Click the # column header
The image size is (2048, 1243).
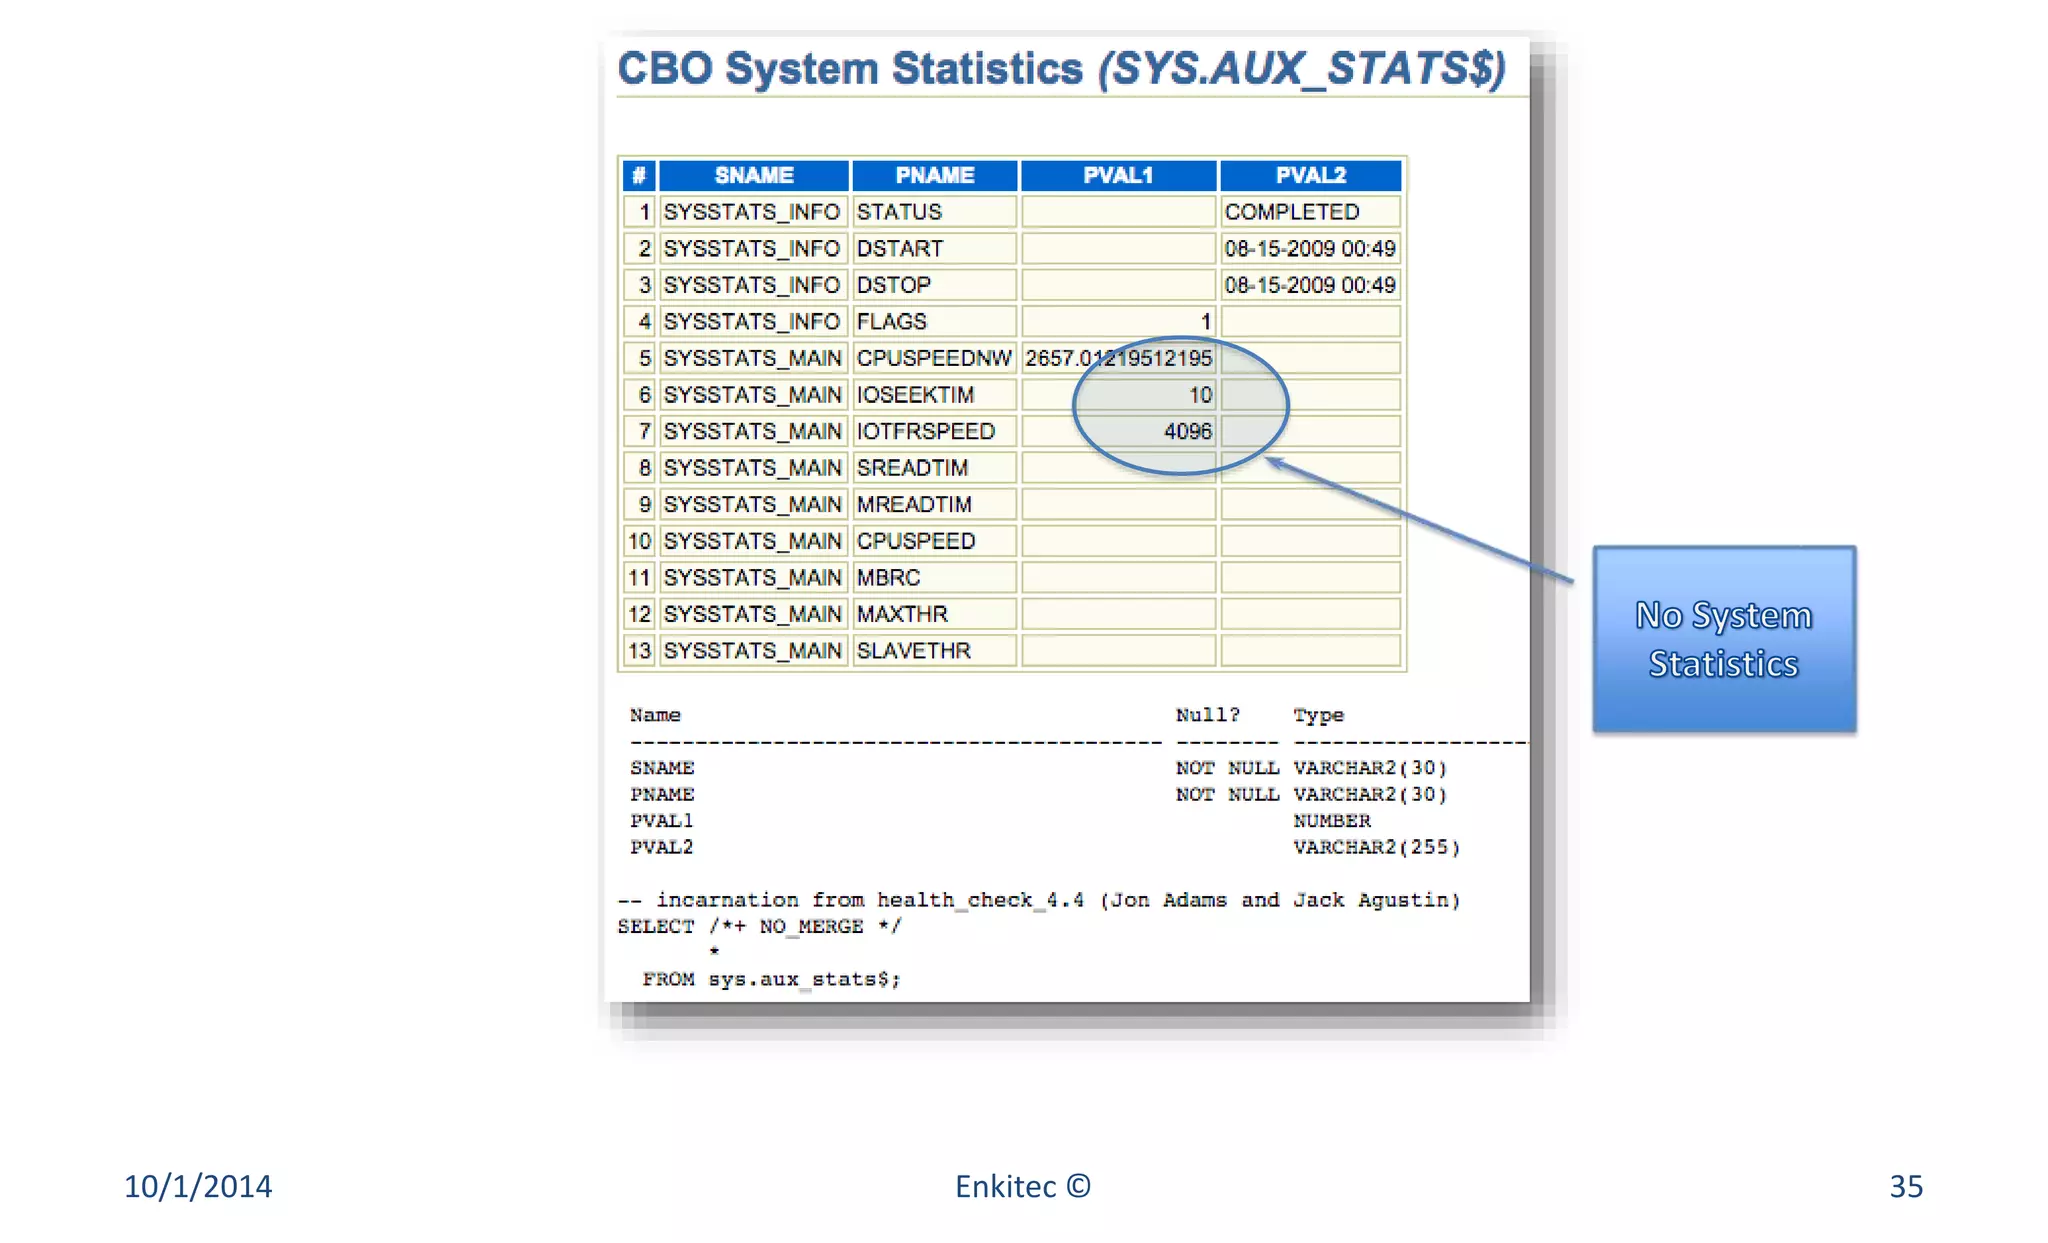[639, 175]
